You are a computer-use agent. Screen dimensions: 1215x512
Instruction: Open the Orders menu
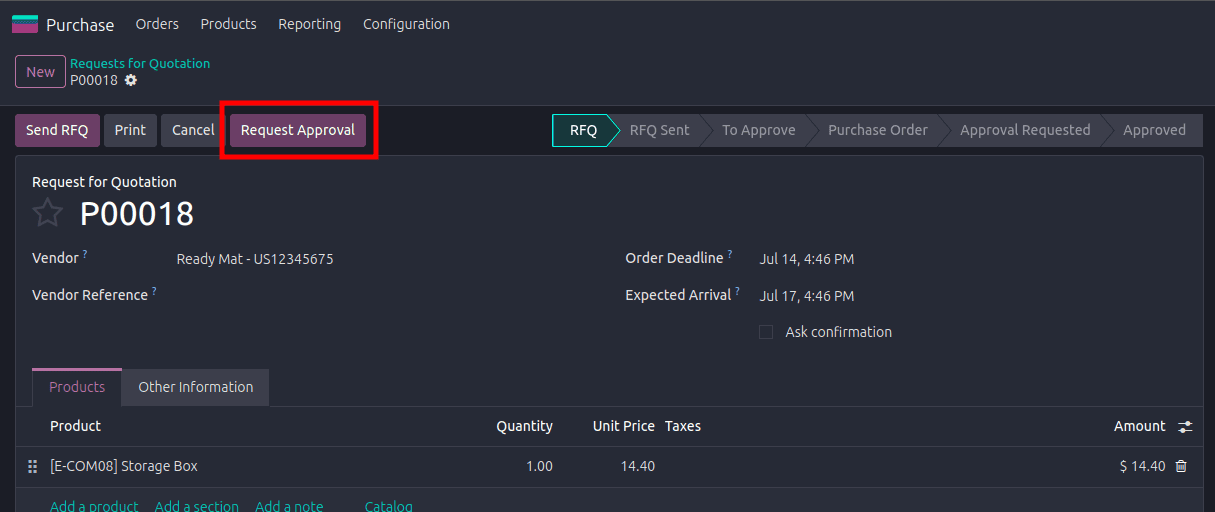pos(157,24)
